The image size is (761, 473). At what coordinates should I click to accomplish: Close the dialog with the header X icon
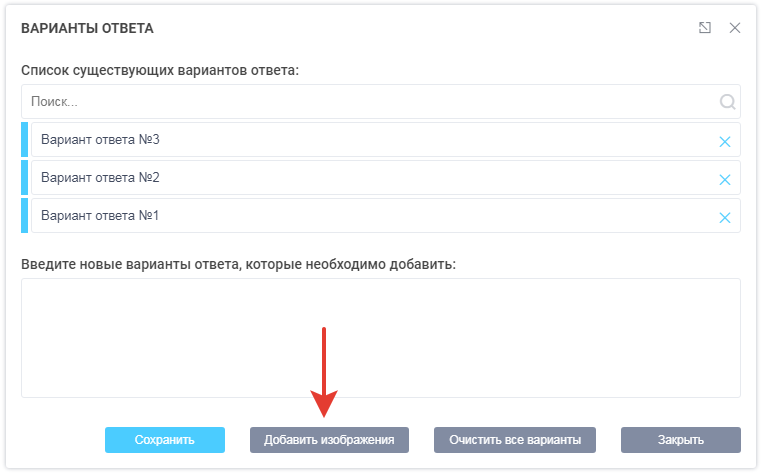735,28
